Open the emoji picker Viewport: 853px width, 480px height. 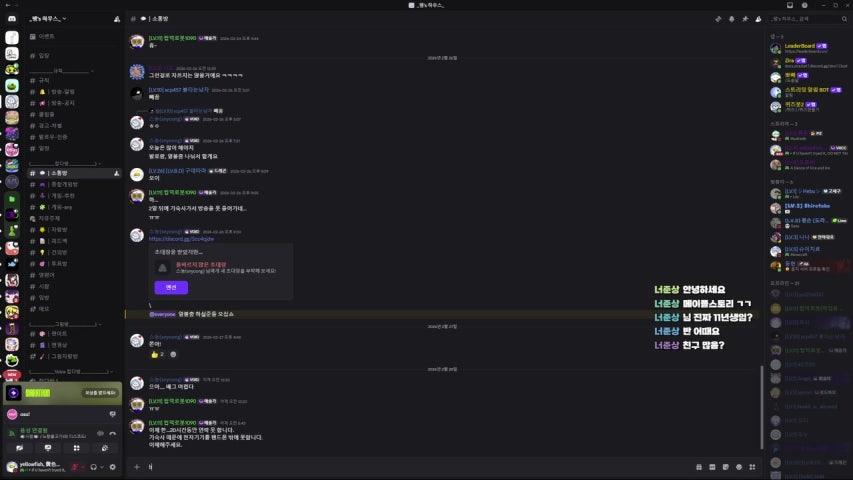pos(739,467)
